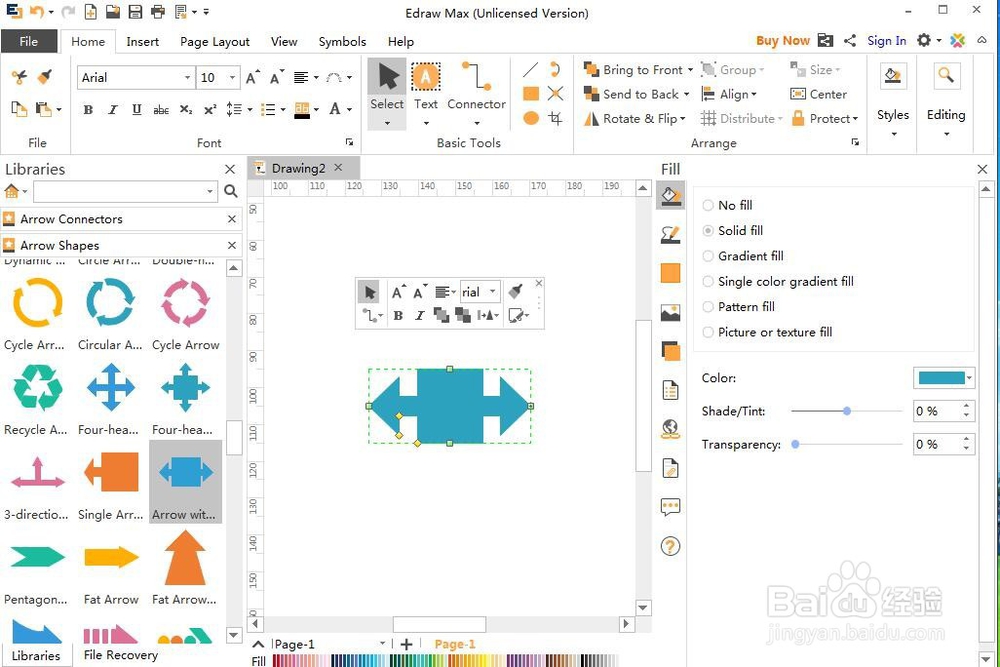Pick the rectangle shape tool
Viewport: 1000px width, 667px height.
point(531,94)
